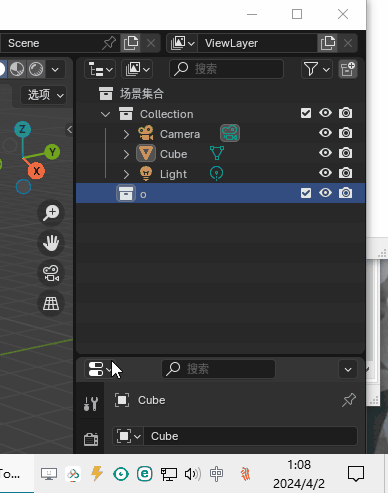The width and height of the screenshot is (388, 493).
Task: Uncheck the Collection exclude checkbox
Action: [306, 113]
